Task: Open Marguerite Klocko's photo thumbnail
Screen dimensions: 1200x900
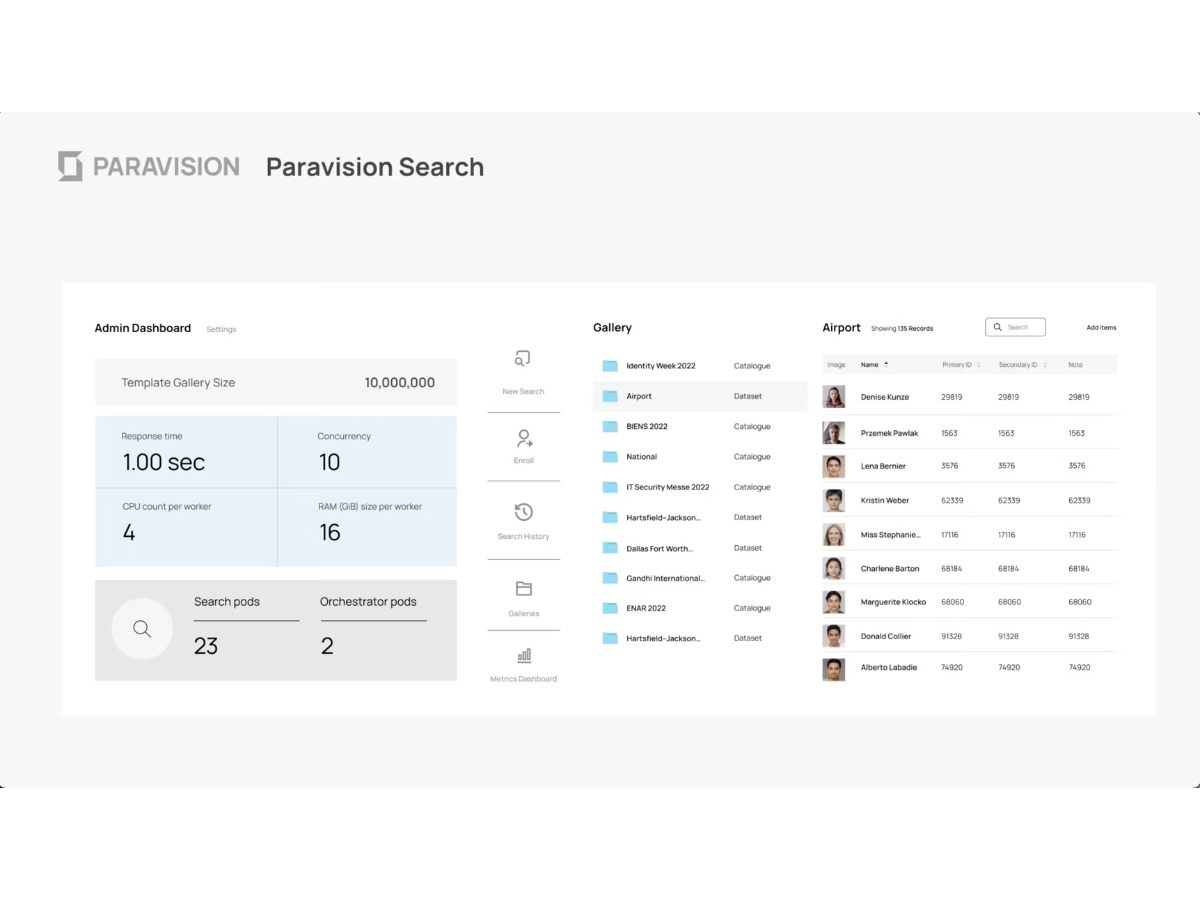Action: click(x=834, y=602)
